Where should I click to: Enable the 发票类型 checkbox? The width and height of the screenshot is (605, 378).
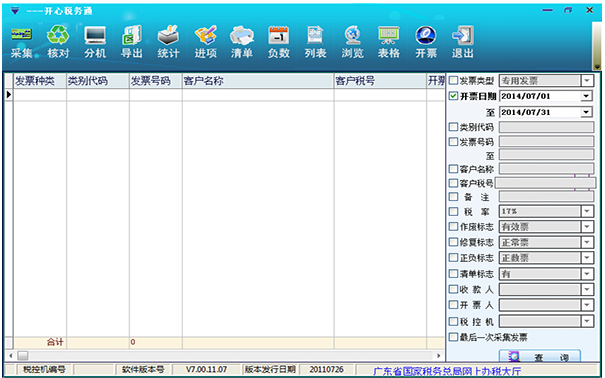click(453, 80)
